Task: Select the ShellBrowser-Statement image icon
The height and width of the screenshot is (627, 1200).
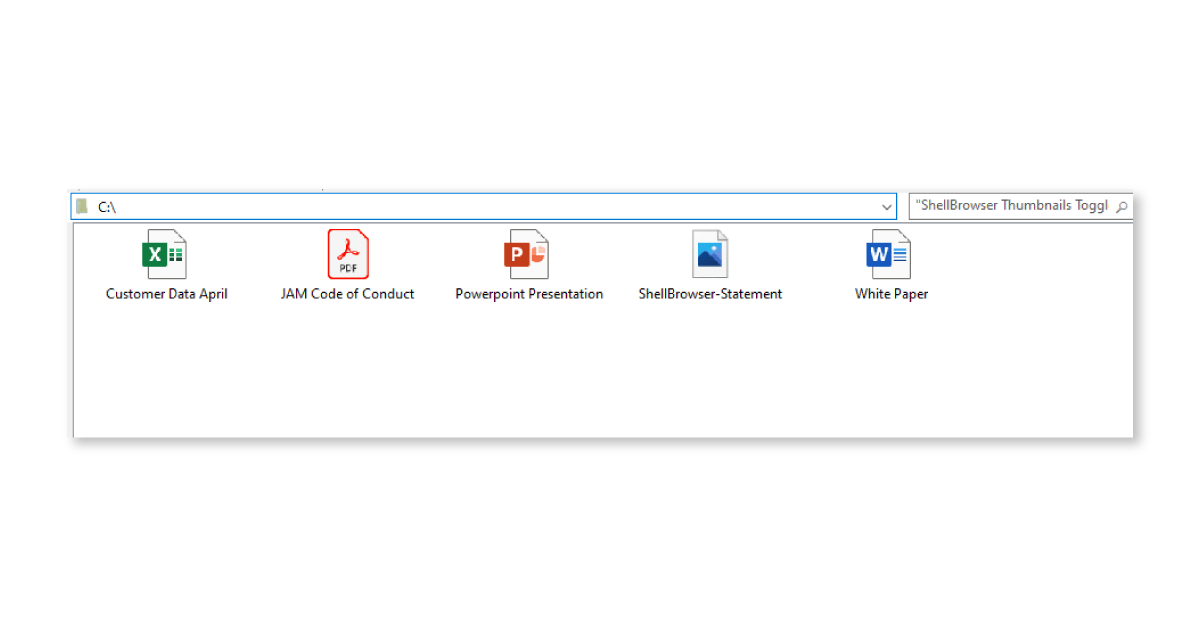Action: [x=710, y=255]
